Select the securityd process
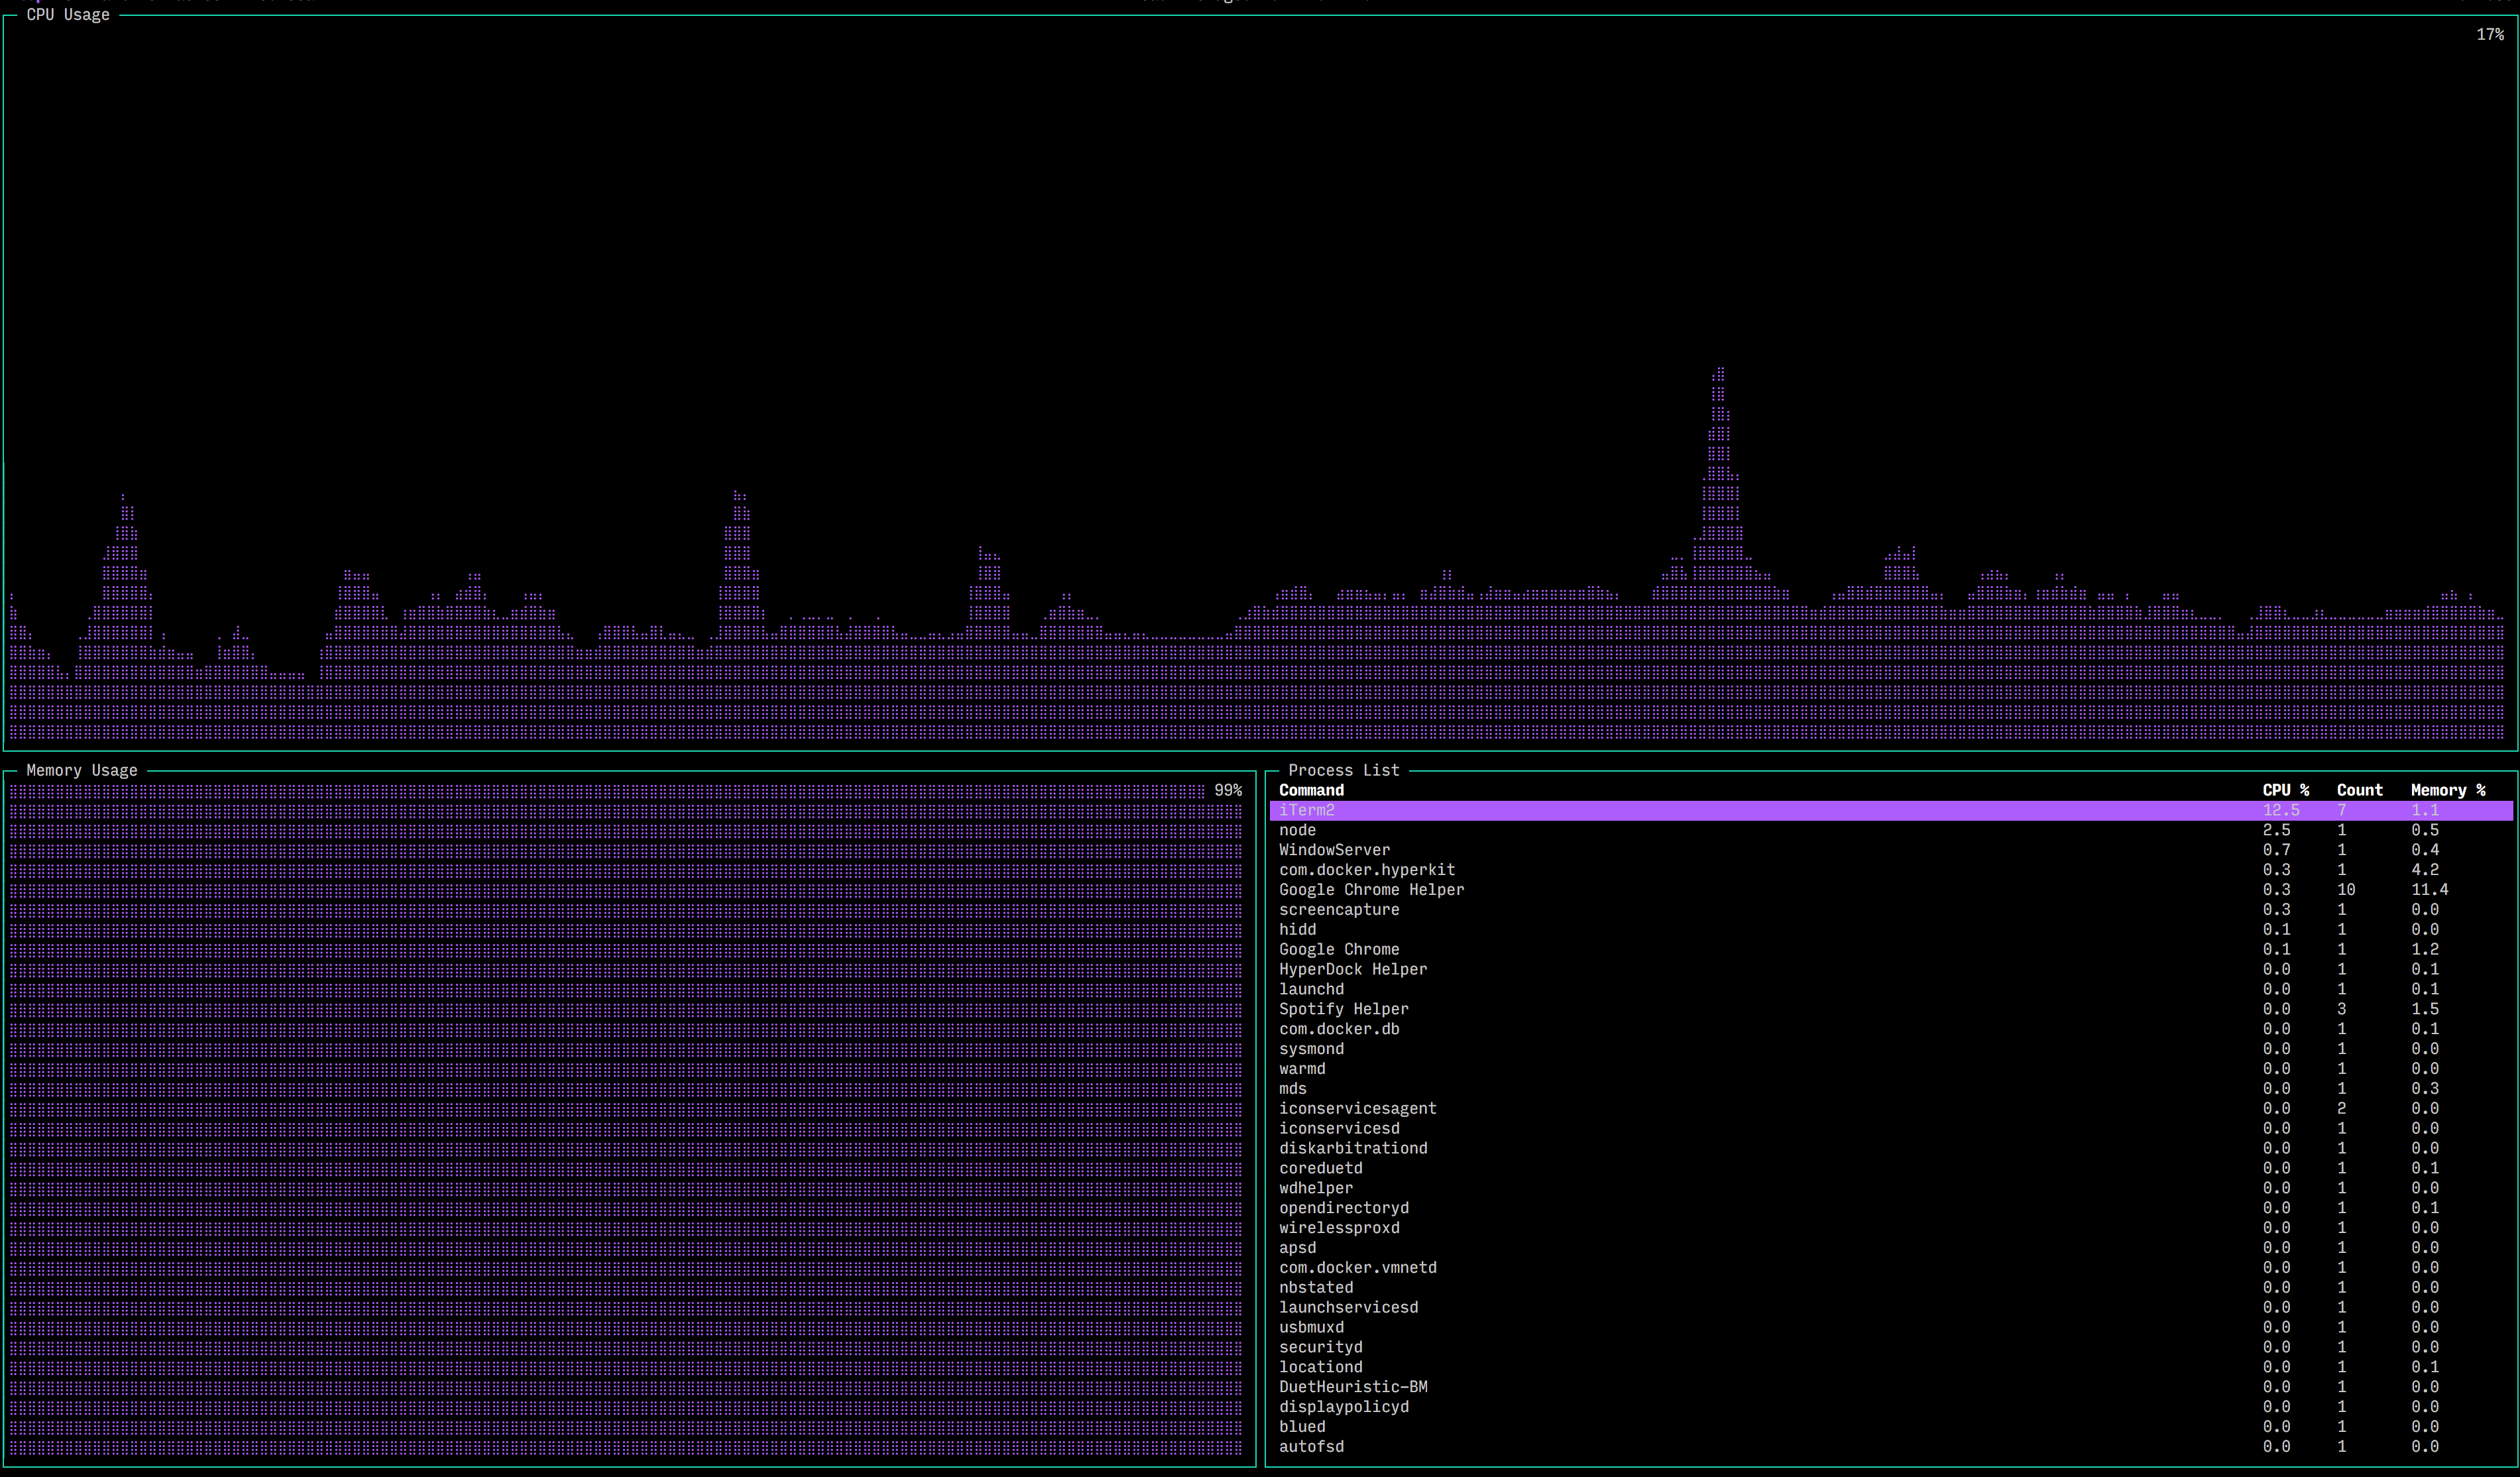The width and height of the screenshot is (2520, 1477). [1891, 1347]
